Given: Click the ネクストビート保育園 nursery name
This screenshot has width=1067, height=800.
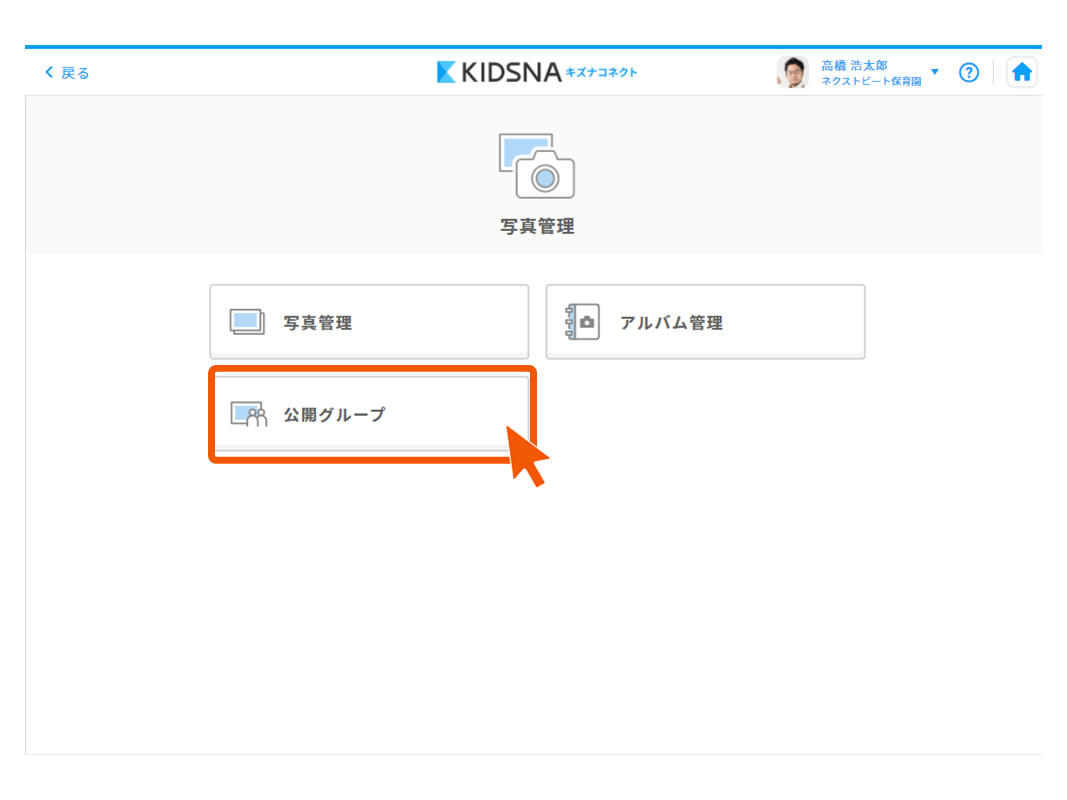Looking at the screenshot, I should coord(871,81).
